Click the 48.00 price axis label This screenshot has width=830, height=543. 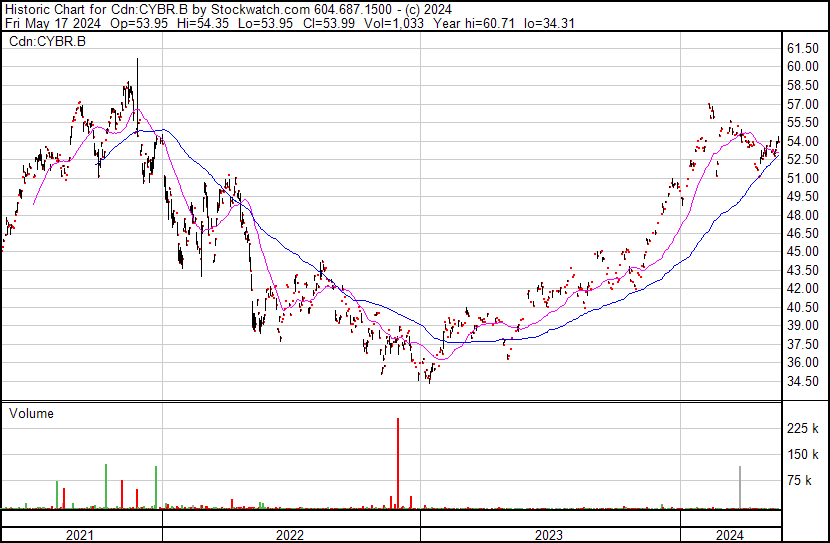tap(803, 215)
